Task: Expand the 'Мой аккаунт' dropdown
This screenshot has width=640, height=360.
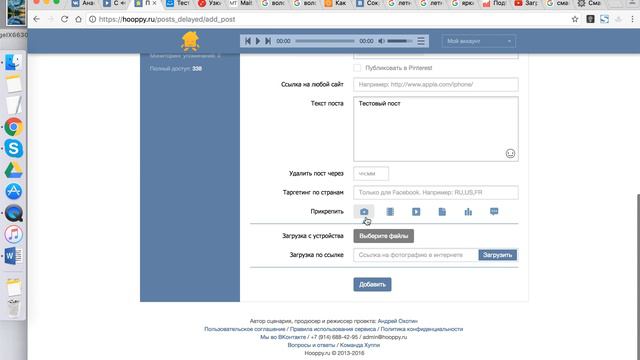Action: (x=478, y=41)
